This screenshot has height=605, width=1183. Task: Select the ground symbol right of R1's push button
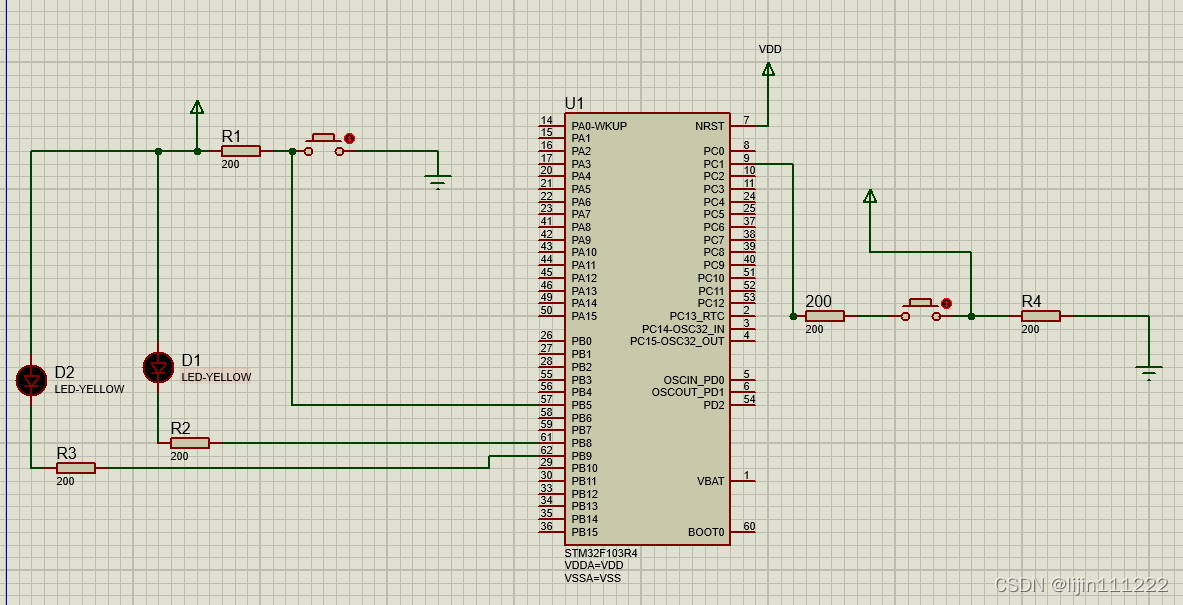pos(438,181)
